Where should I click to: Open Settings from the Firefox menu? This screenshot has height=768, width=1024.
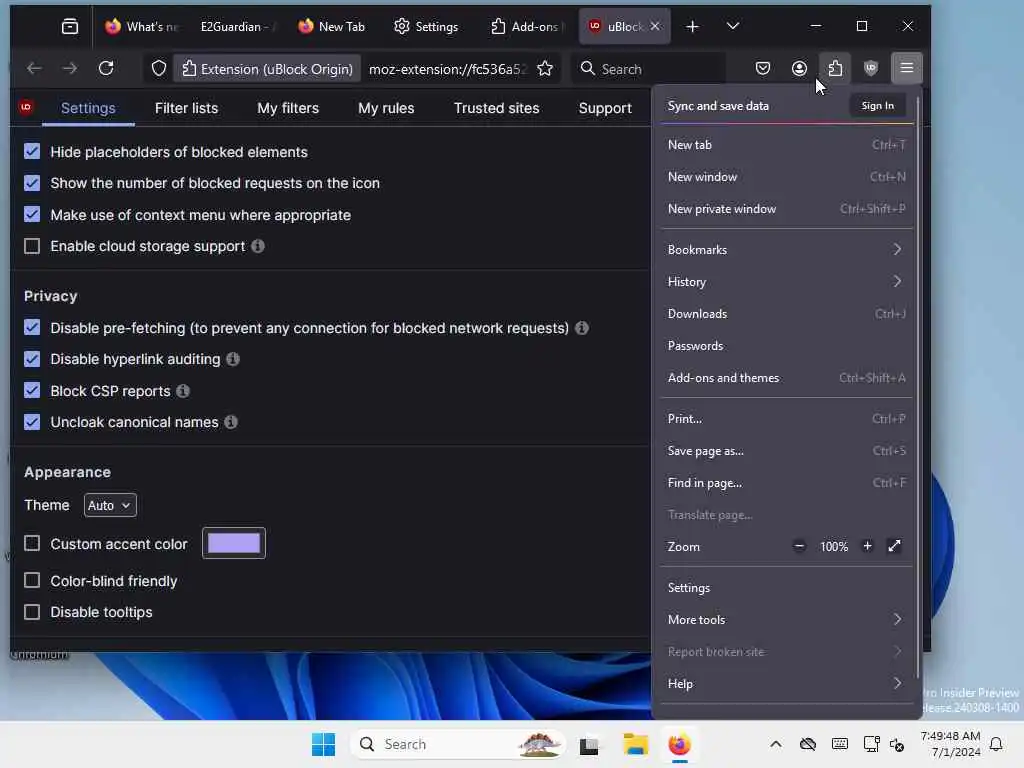point(786,588)
